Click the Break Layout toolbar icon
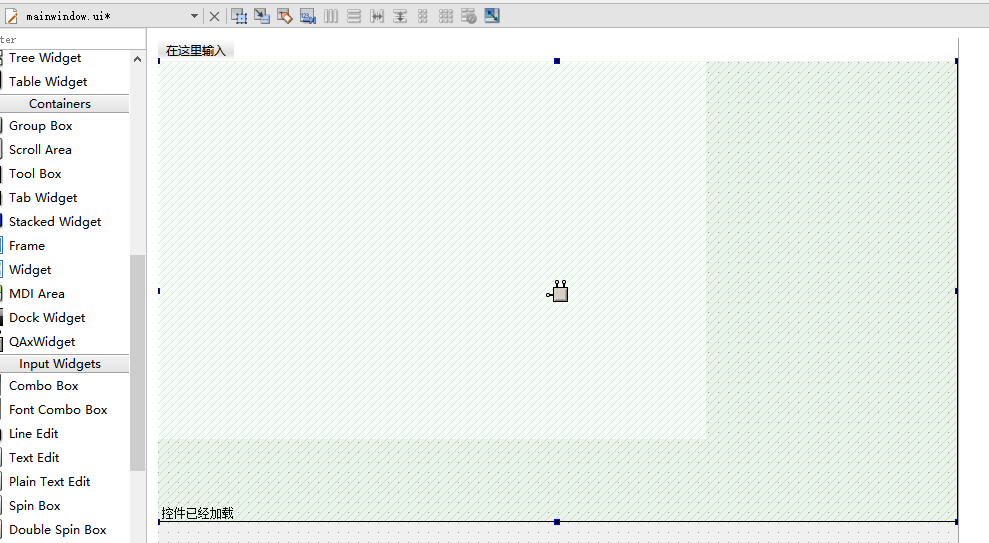The image size is (989, 543). [x=469, y=16]
